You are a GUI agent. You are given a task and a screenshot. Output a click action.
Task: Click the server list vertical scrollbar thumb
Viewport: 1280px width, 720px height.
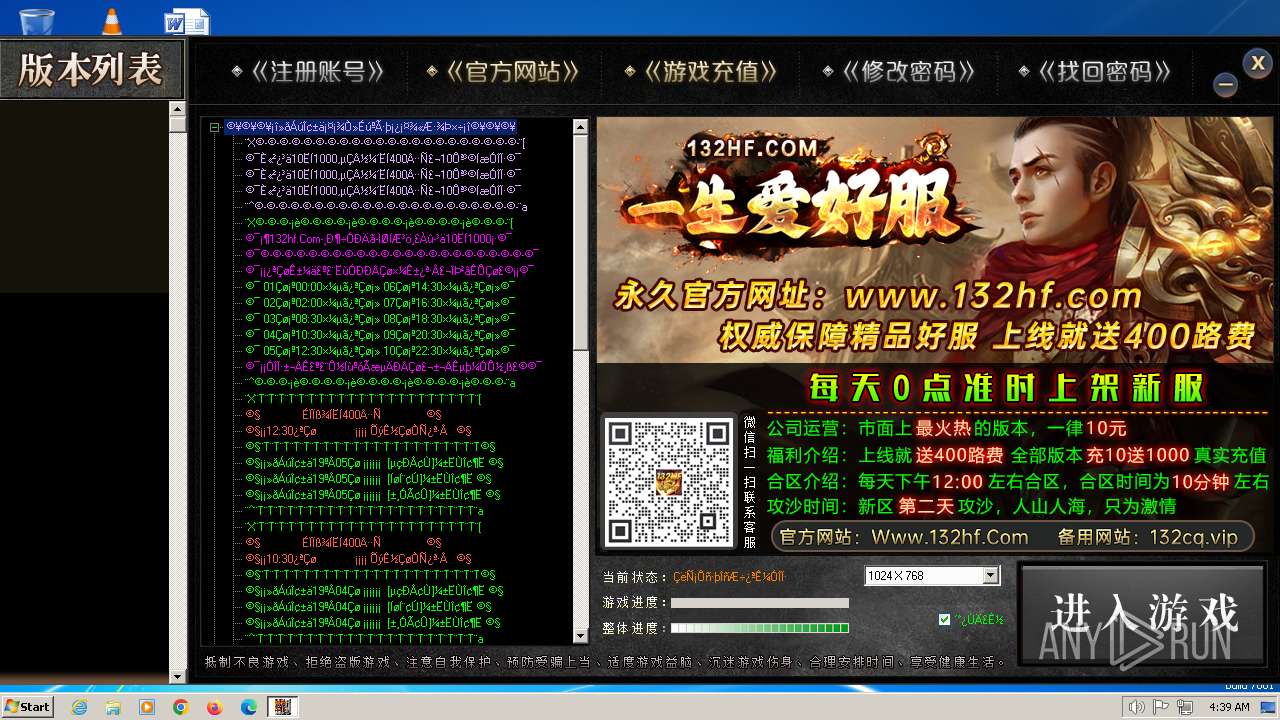[x=581, y=242]
